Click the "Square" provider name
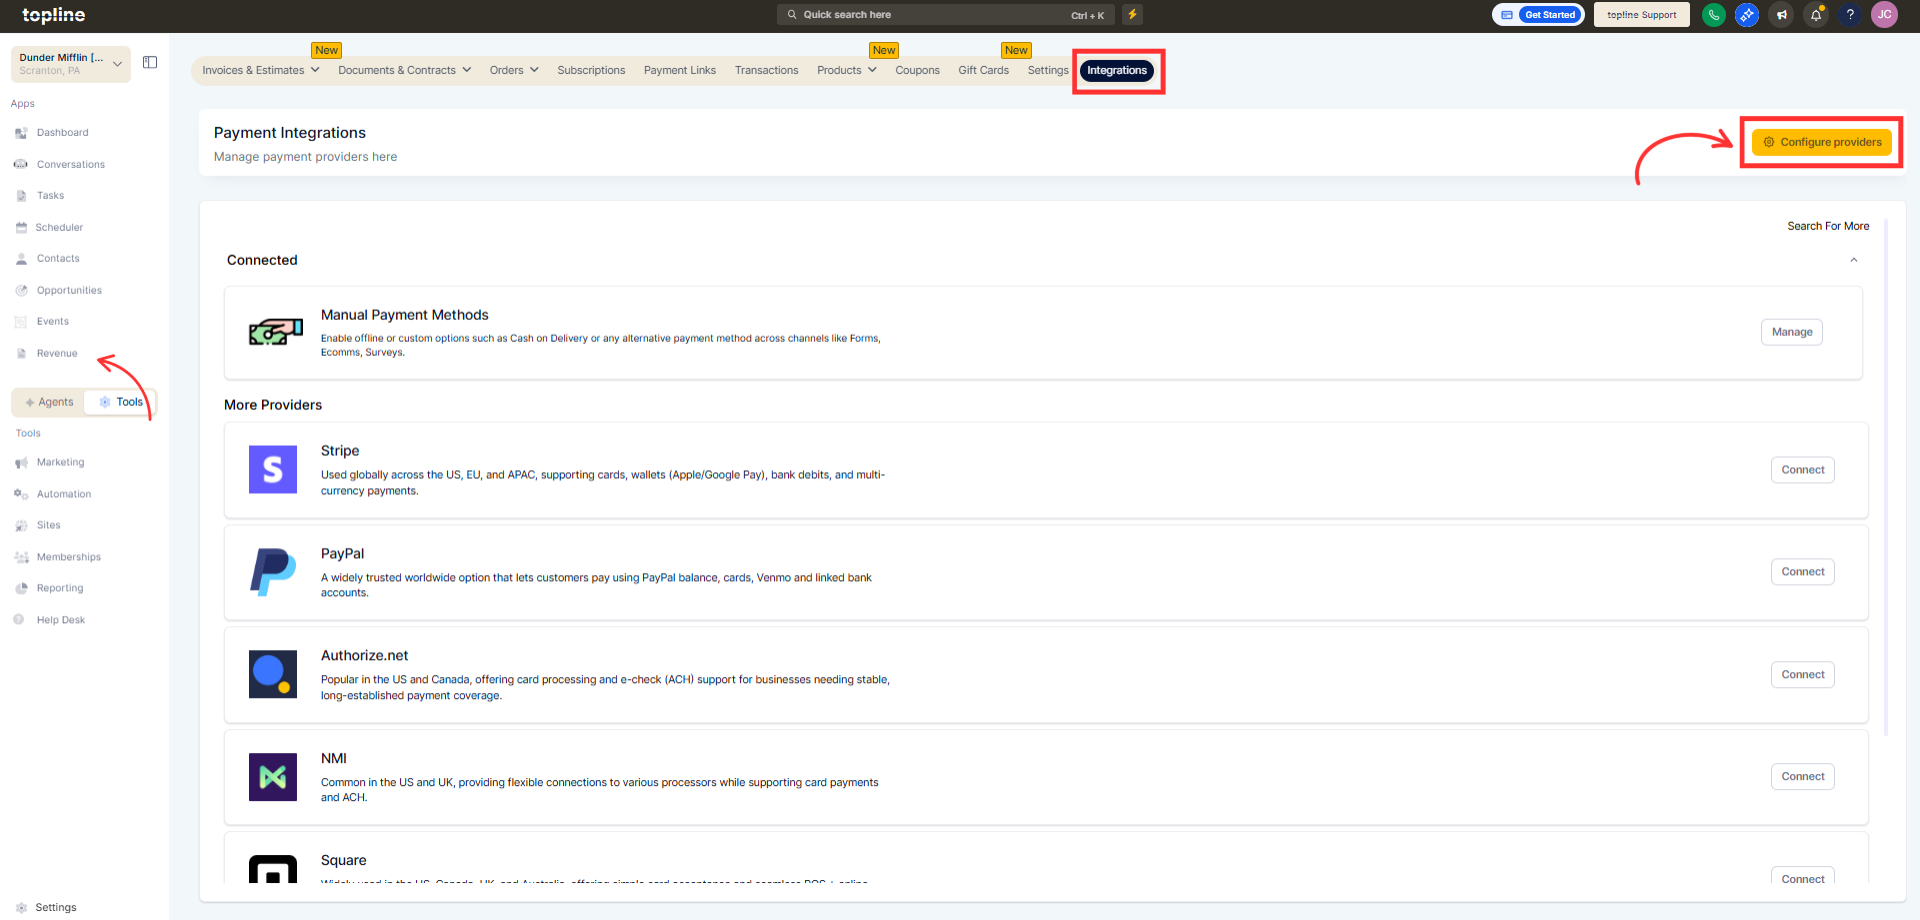 pyautogui.click(x=344, y=861)
